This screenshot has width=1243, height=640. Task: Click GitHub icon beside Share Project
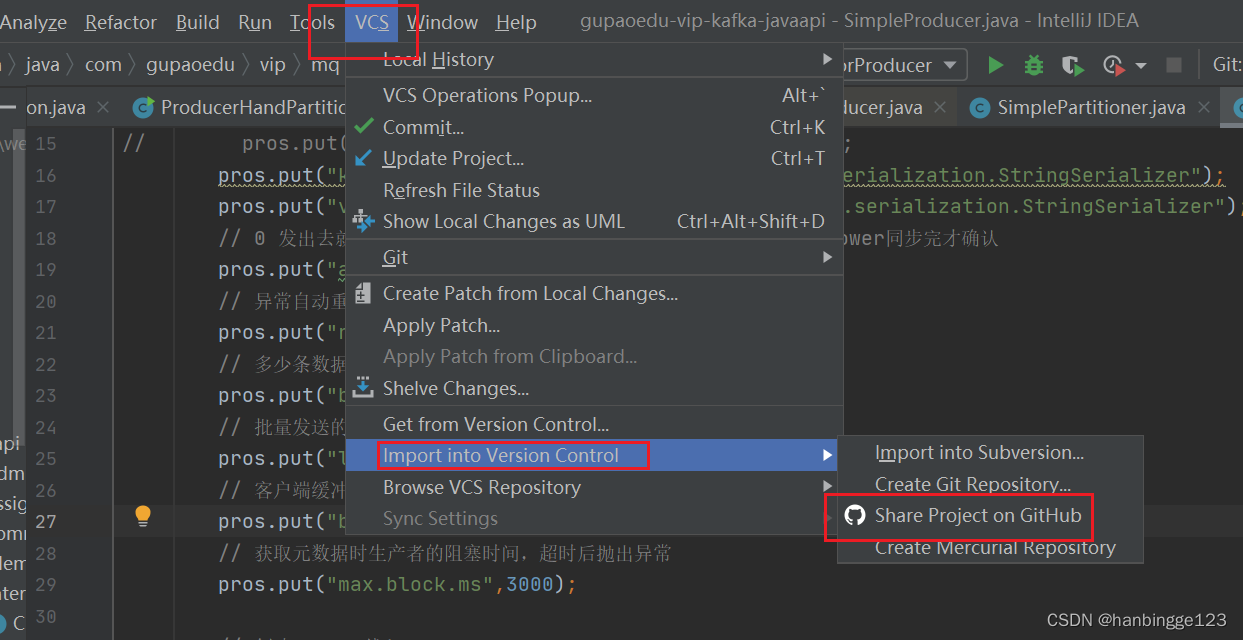[855, 516]
